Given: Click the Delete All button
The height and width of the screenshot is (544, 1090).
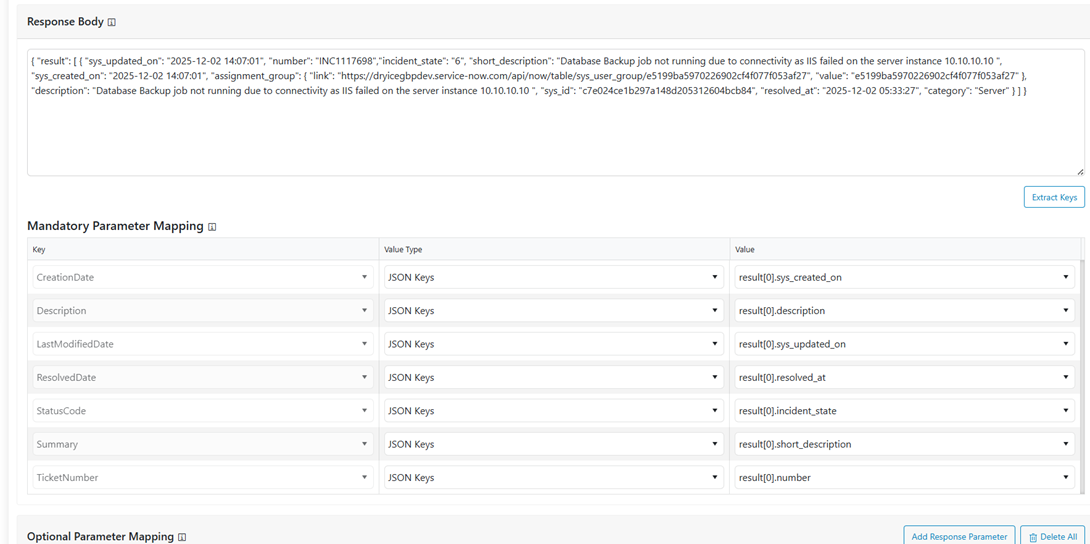Looking at the screenshot, I should pyautogui.click(x=1053, y=536).
